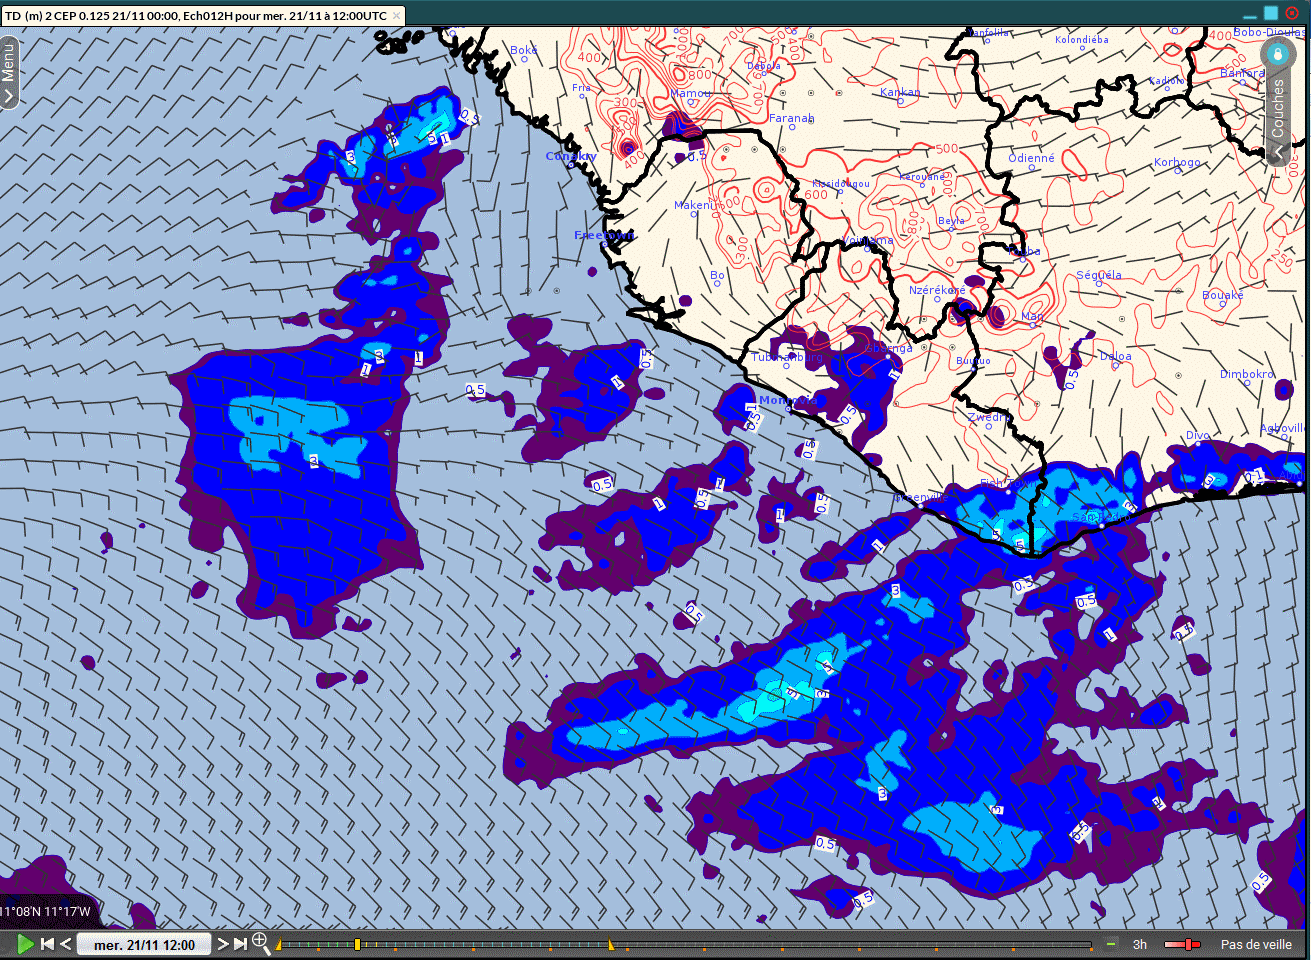Jump to the first time step

click(x=47, y=944)
